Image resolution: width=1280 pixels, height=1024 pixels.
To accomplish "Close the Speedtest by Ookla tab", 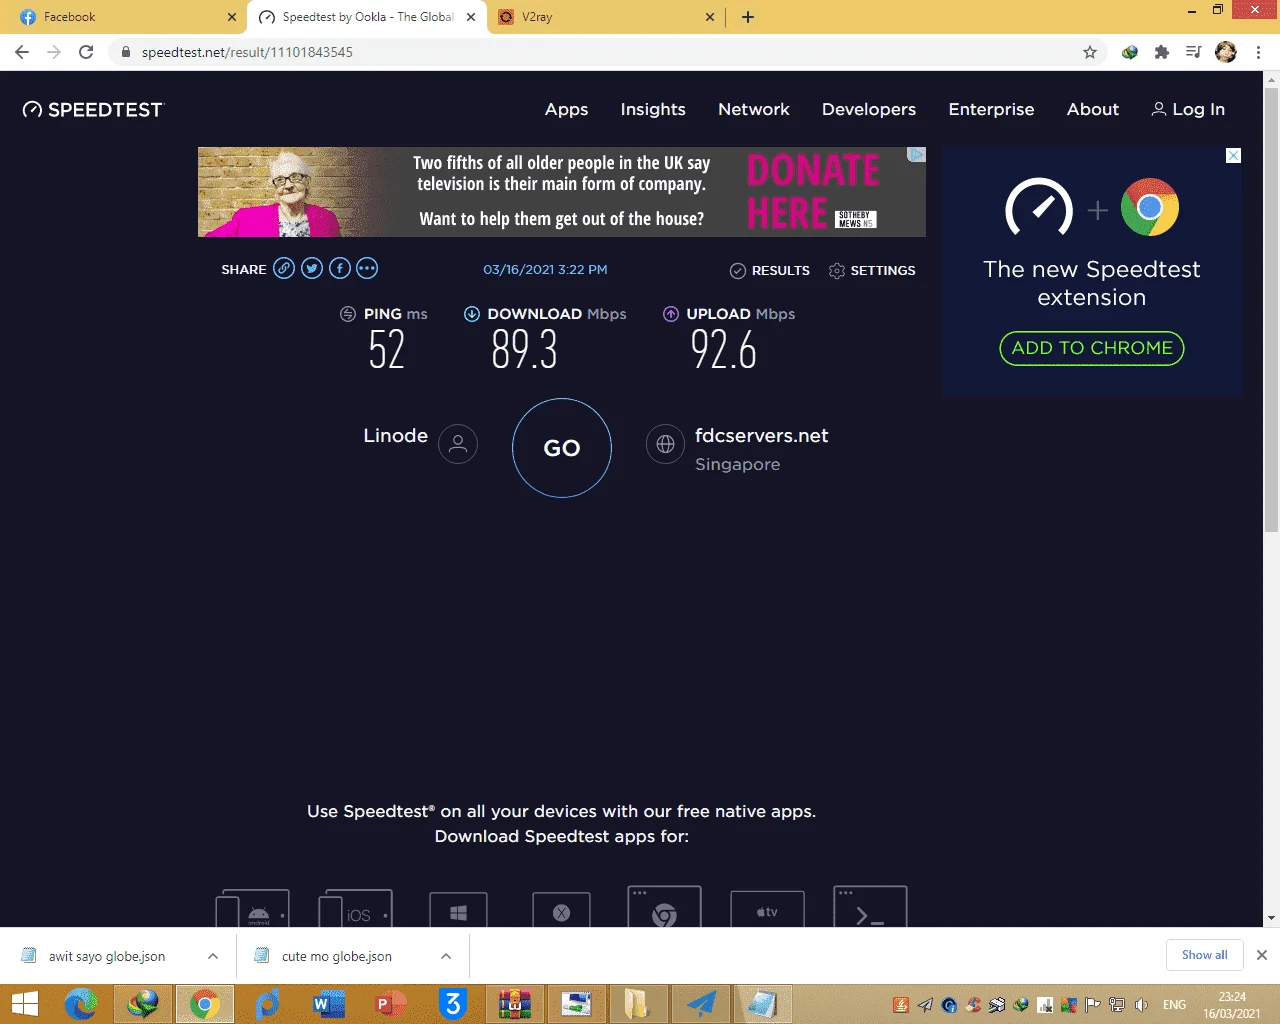I will pyautogui.click(x=471, y=17).
